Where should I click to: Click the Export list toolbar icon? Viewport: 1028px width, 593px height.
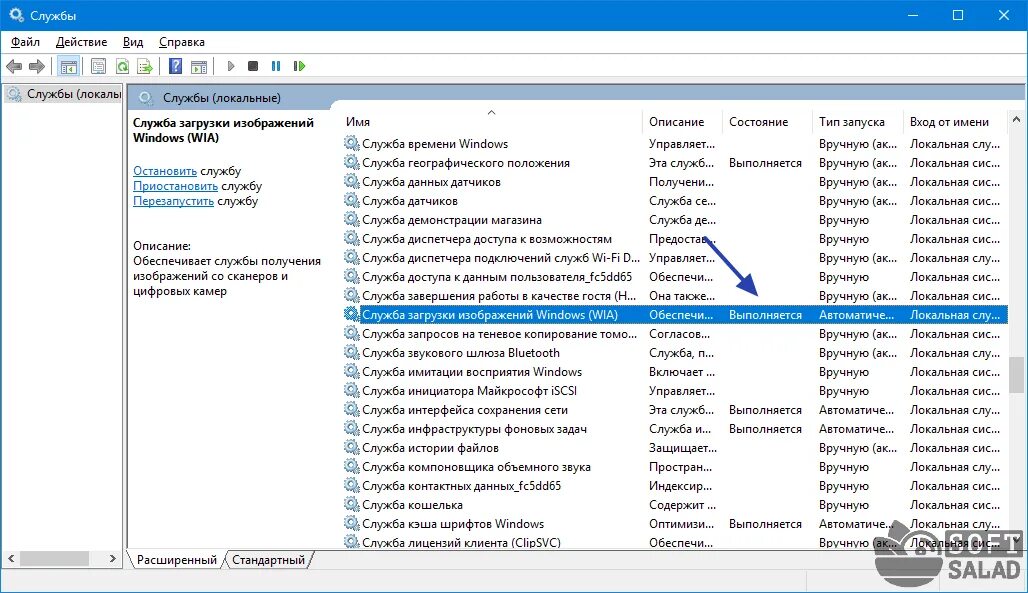(x=145, y=66)
